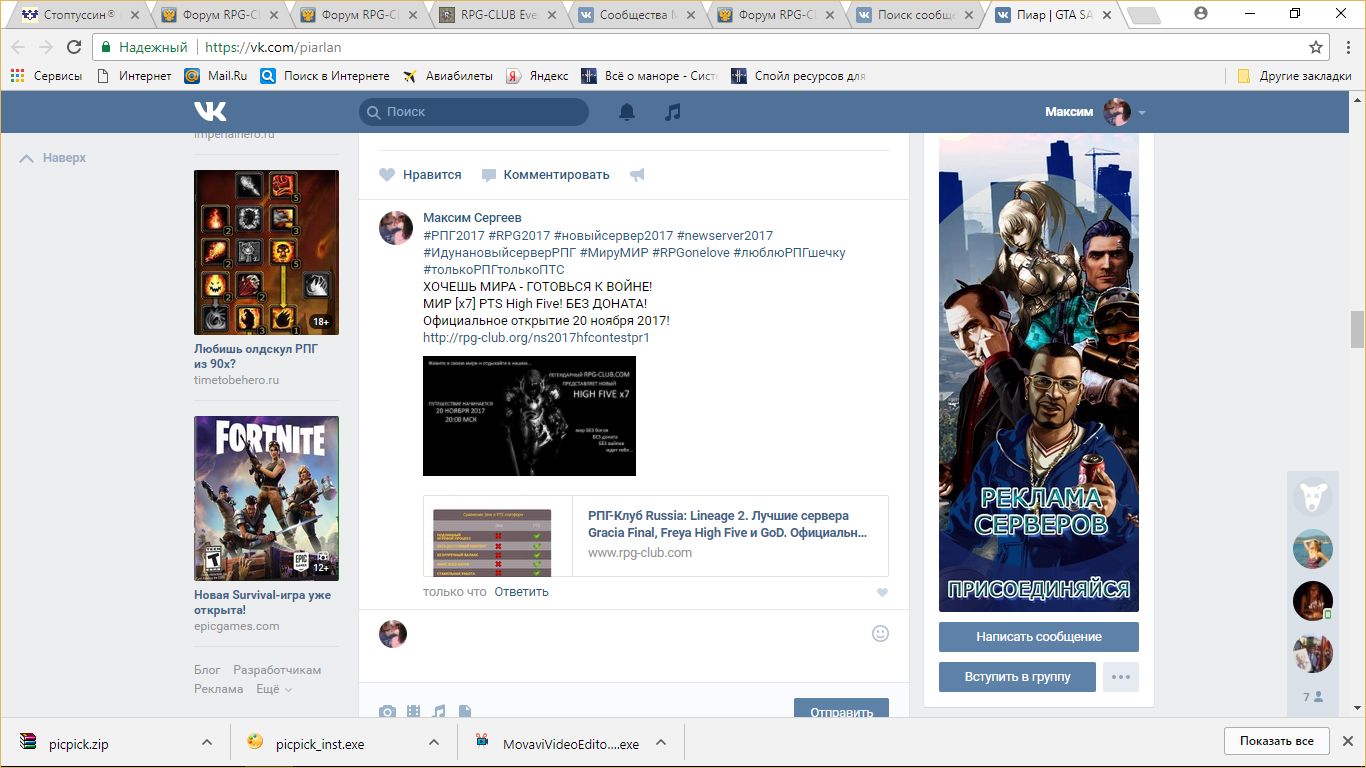1366x768 pixels.
Task: Toggle Нравится like on the post
Action: 387,175
